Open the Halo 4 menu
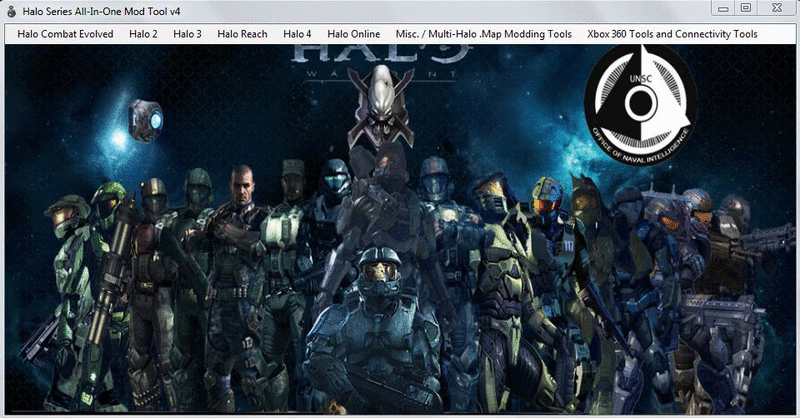 (x=297, y=34)
